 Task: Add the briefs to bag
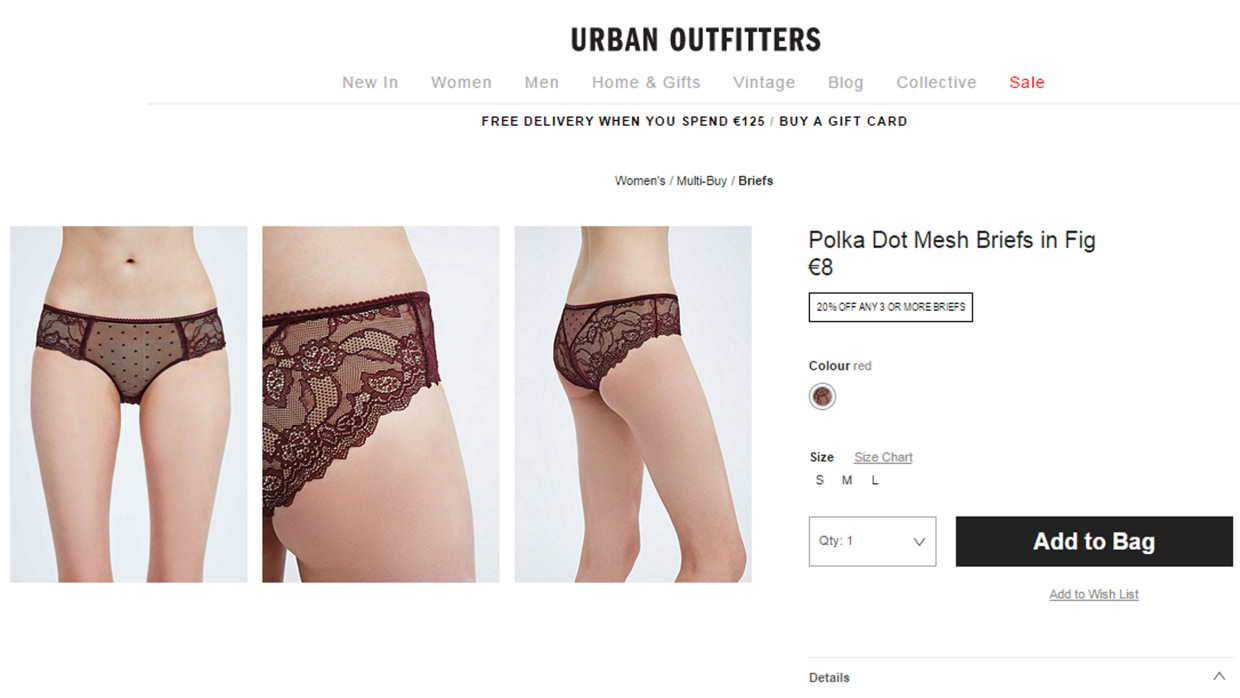click(x=1094, y=541)
